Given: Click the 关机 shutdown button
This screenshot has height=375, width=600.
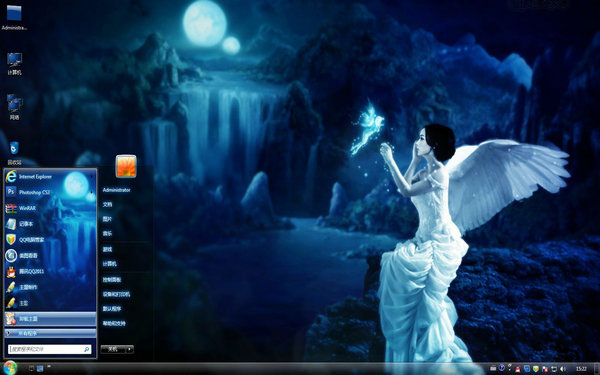Looking at the screenshot, I should (x=112, y=349).
